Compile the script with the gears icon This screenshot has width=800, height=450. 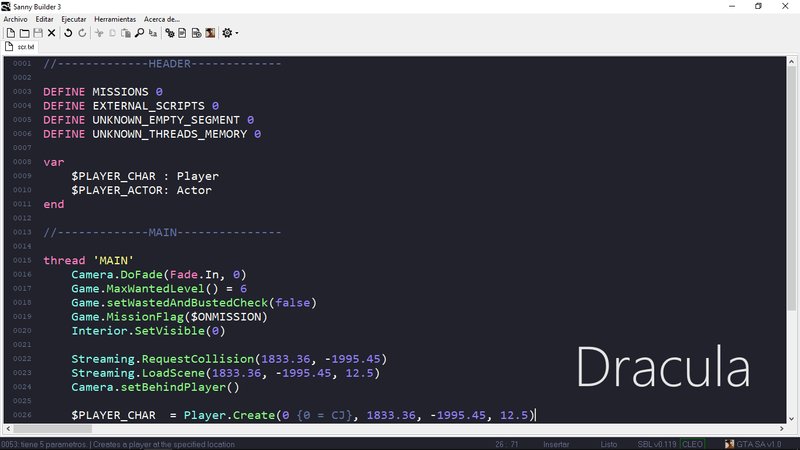(170, 33)
